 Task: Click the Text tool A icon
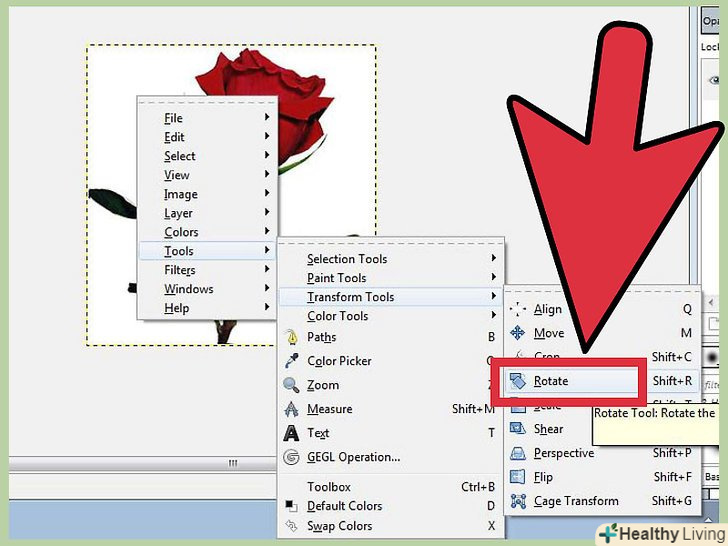291,433
